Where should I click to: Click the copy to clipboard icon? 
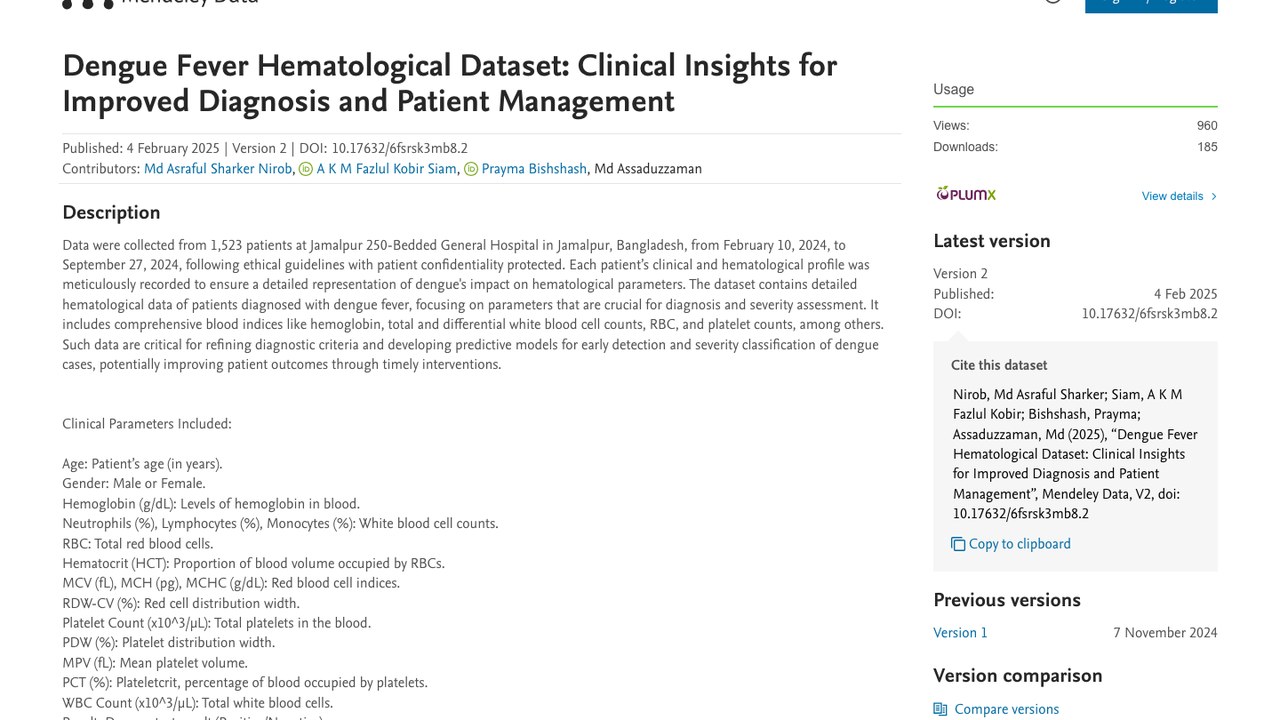(x=958, y=544)
